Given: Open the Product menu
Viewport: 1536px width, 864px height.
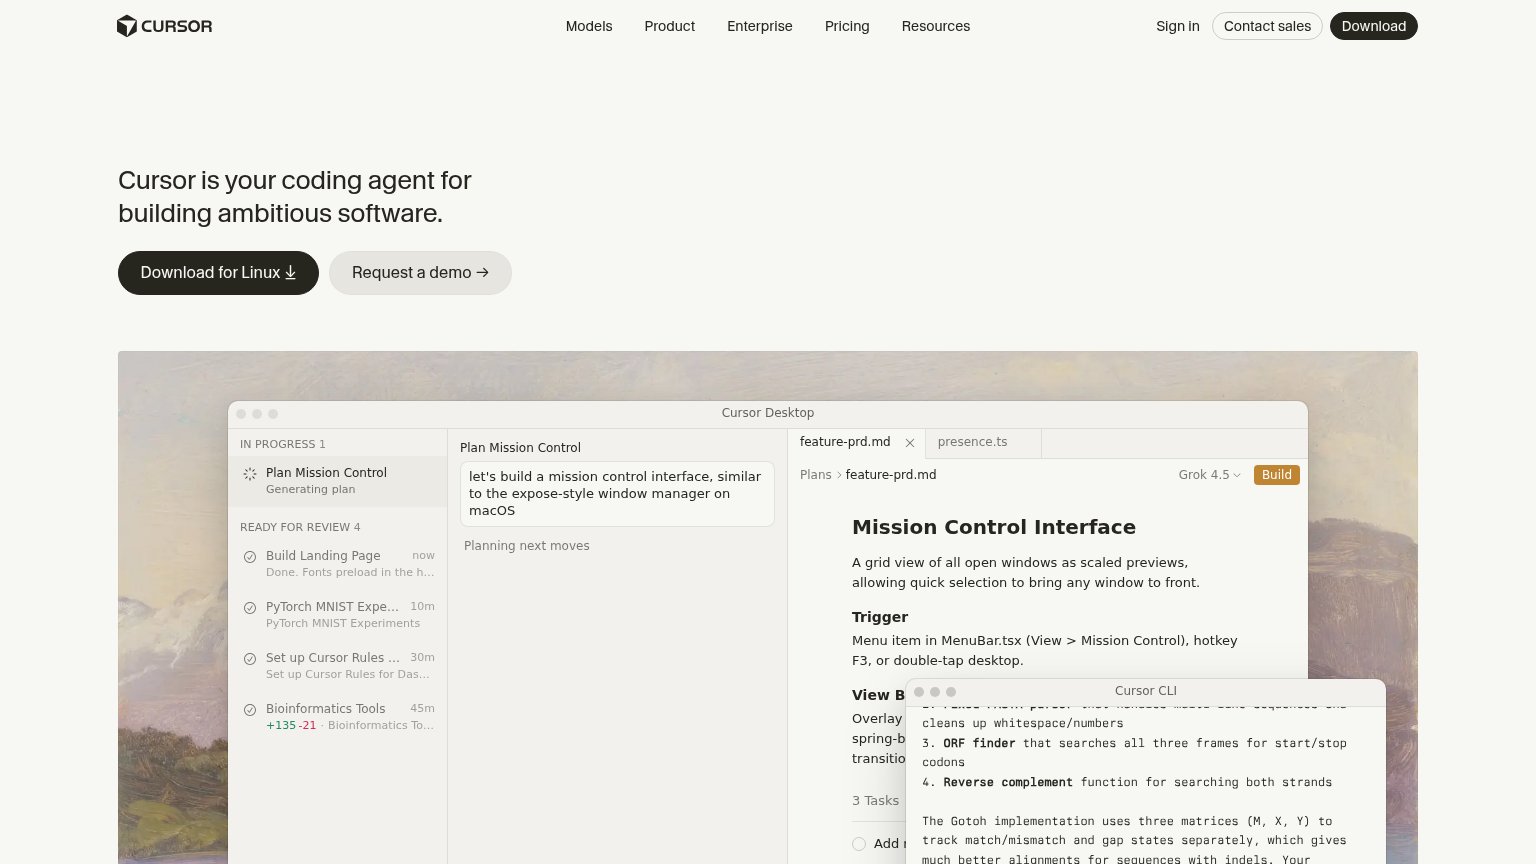Looking at the screenshot, I should coord(670,26).
